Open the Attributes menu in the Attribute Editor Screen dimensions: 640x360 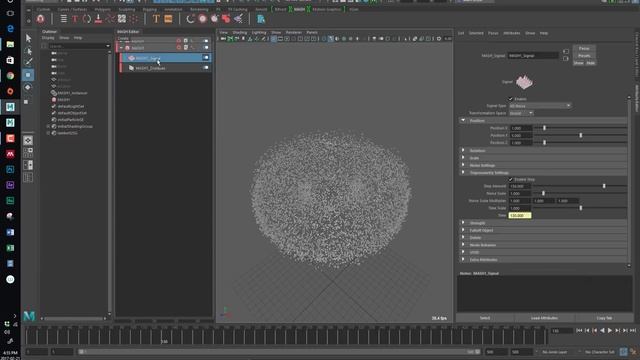(x=511, y=33)
